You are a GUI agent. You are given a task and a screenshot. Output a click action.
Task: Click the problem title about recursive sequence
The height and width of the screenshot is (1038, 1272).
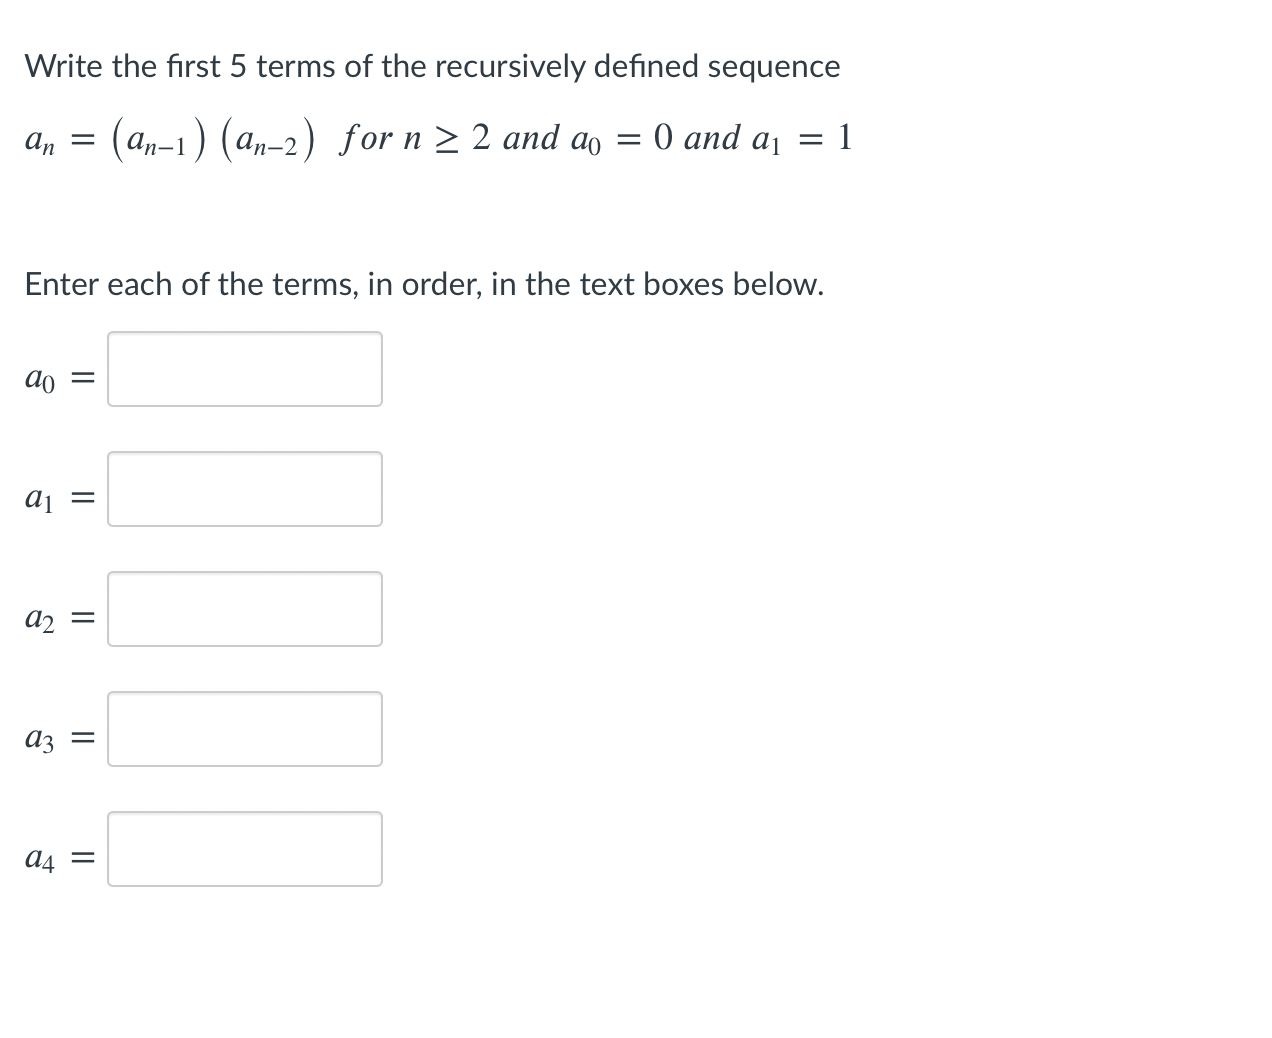coord(430,66)
